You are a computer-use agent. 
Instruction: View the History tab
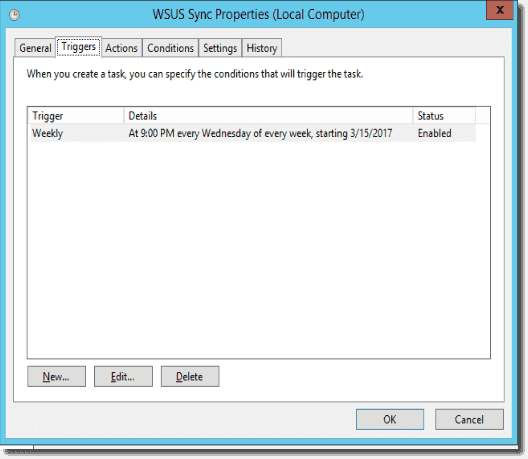(262, 48)
